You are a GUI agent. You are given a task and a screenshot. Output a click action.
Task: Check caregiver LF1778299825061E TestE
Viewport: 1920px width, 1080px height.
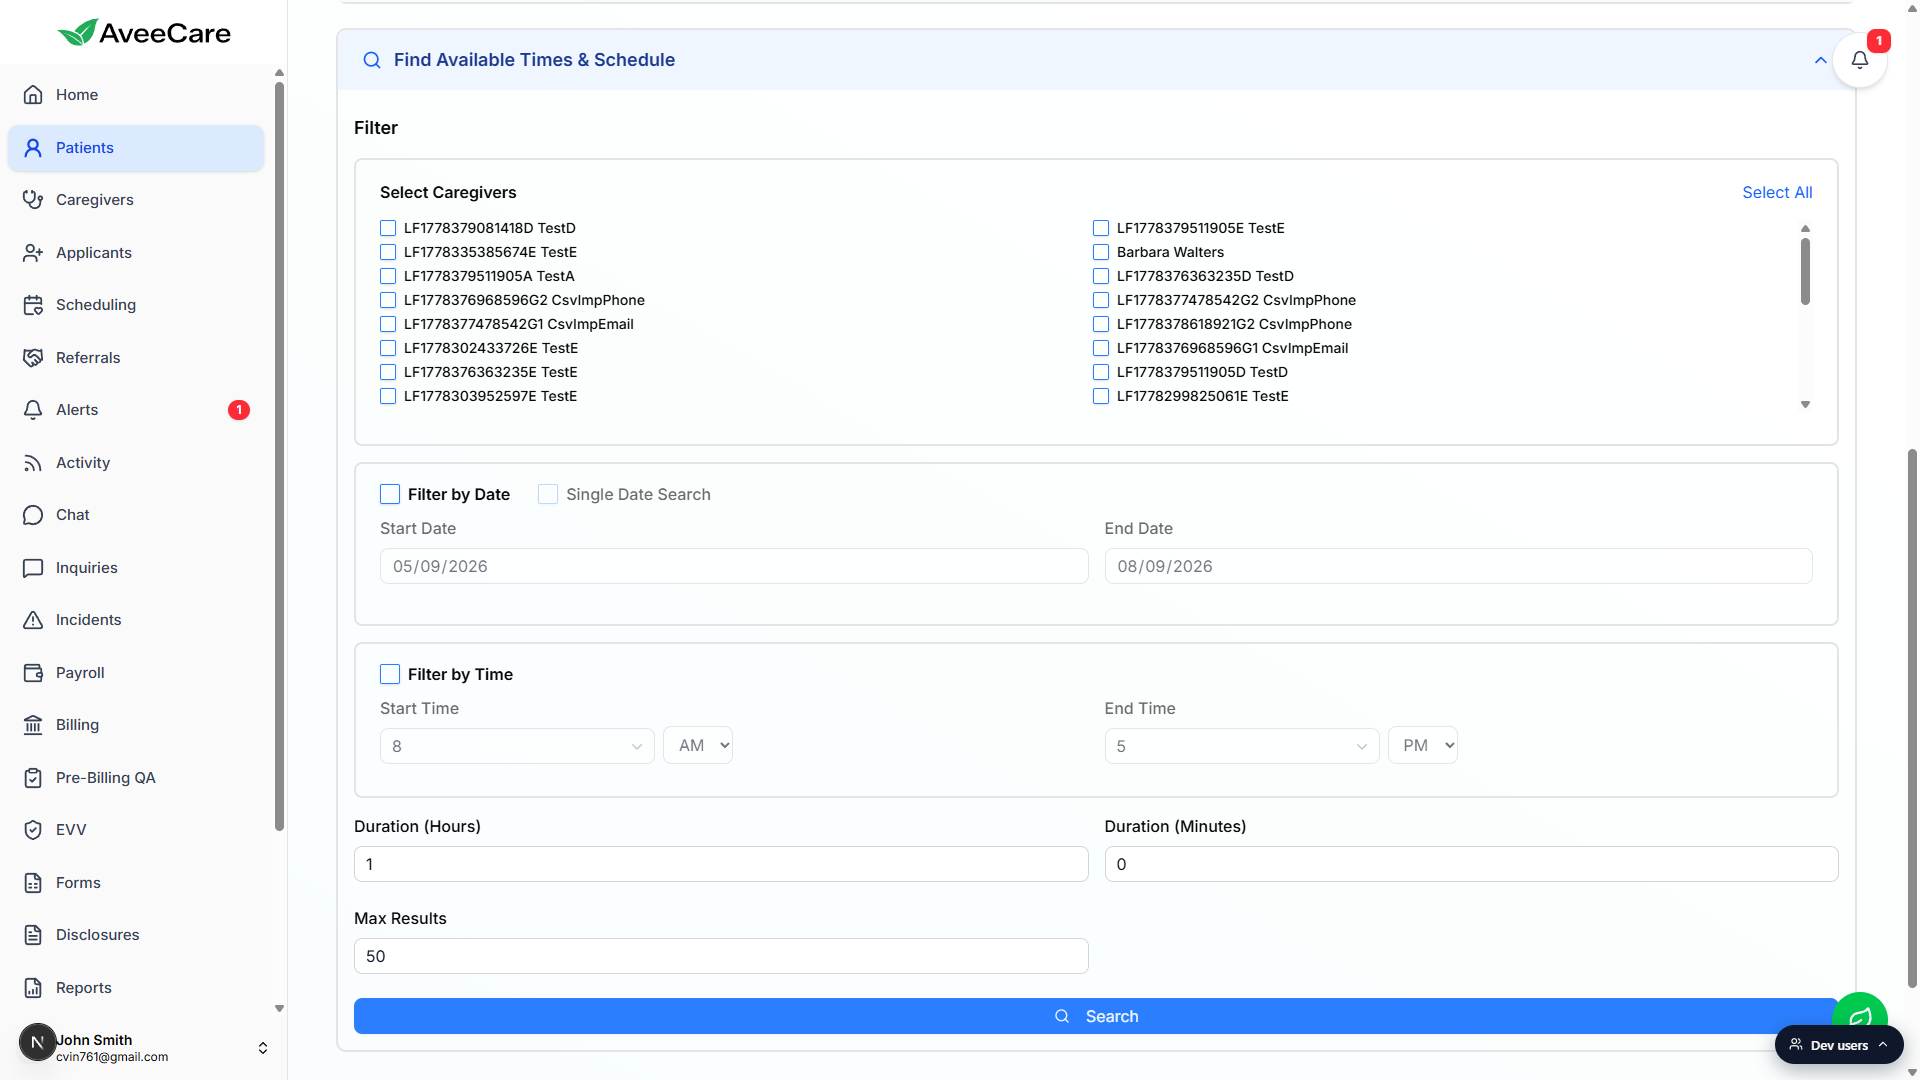pos(1101,396)
